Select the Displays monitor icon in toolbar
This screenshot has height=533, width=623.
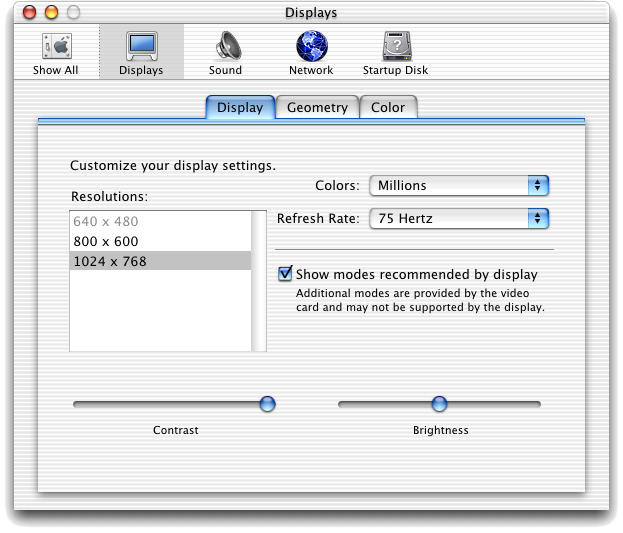click(142, 47)
